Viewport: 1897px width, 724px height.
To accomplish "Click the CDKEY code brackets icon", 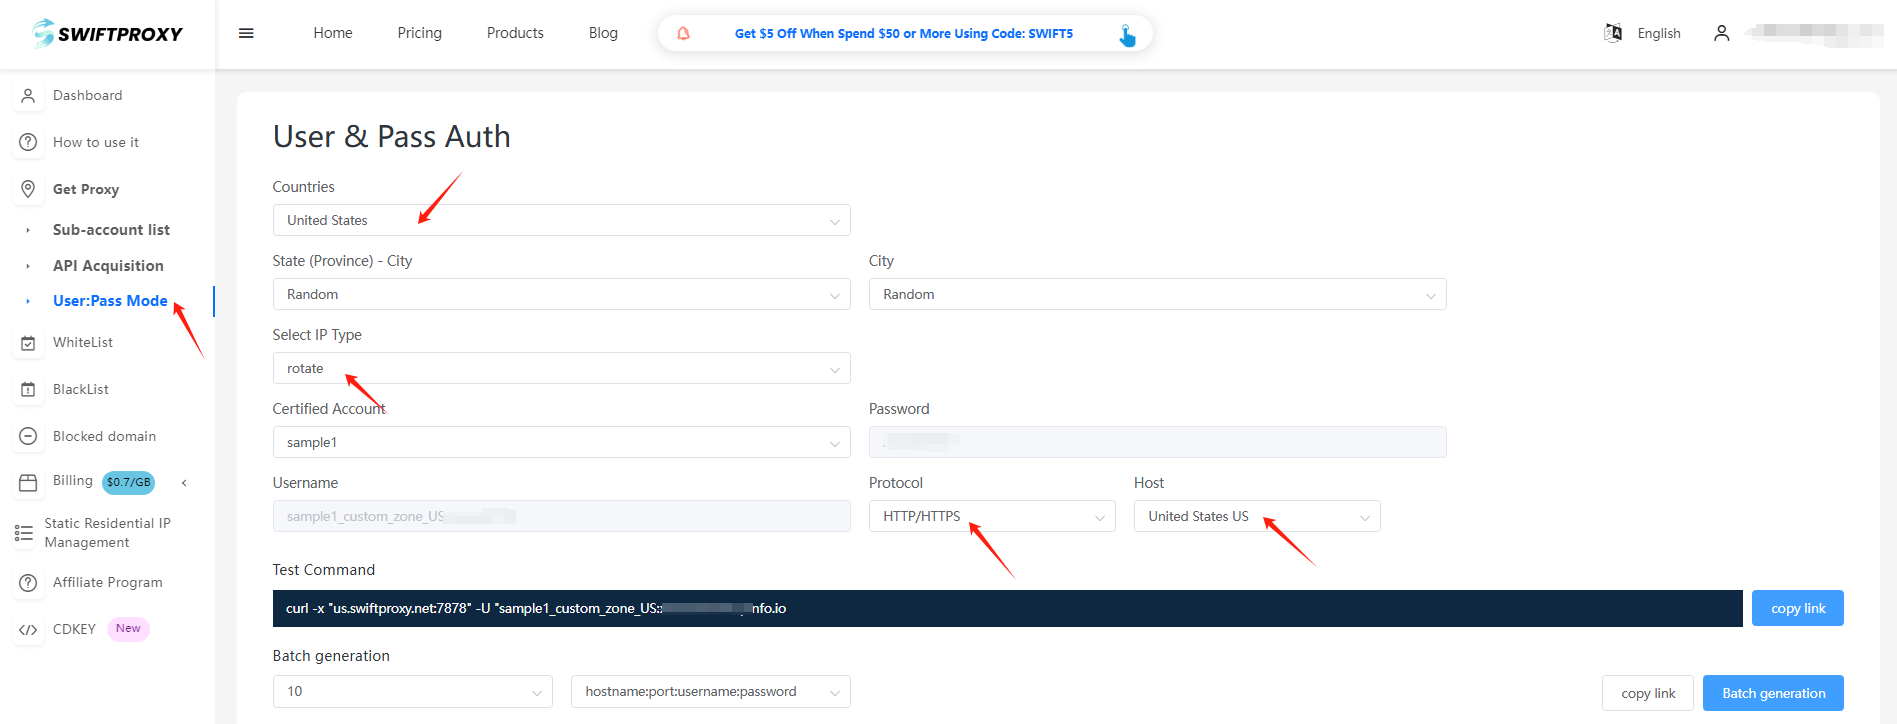I will point(28,630).
